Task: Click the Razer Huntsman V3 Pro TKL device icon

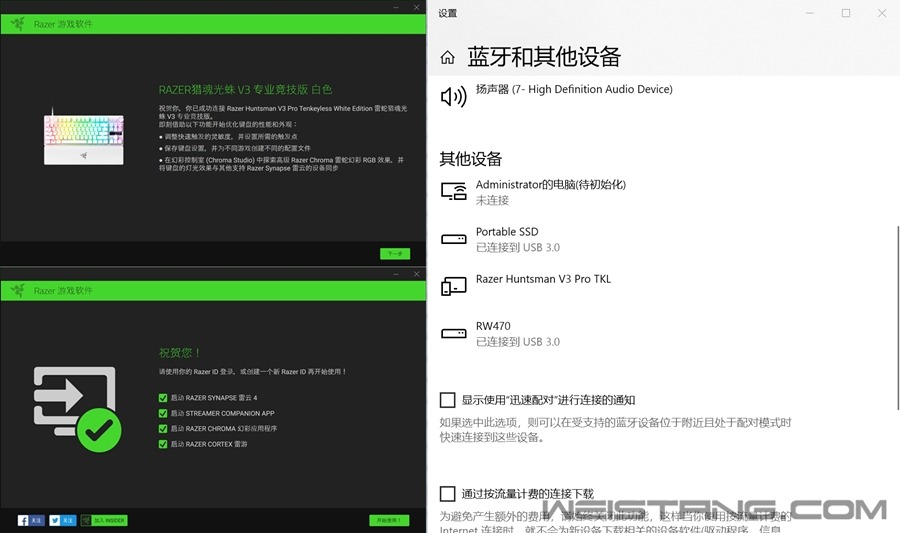Action: (453, 286)
